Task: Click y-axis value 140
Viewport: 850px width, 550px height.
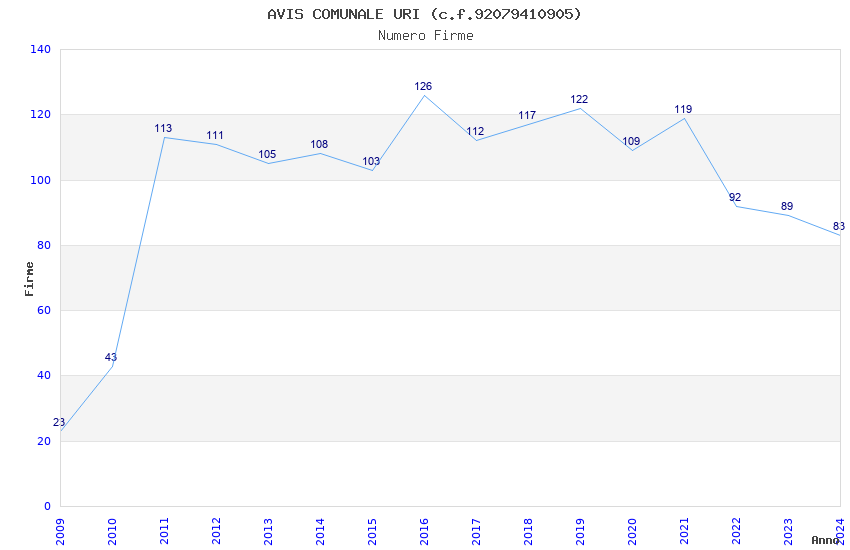Action: 41,49
